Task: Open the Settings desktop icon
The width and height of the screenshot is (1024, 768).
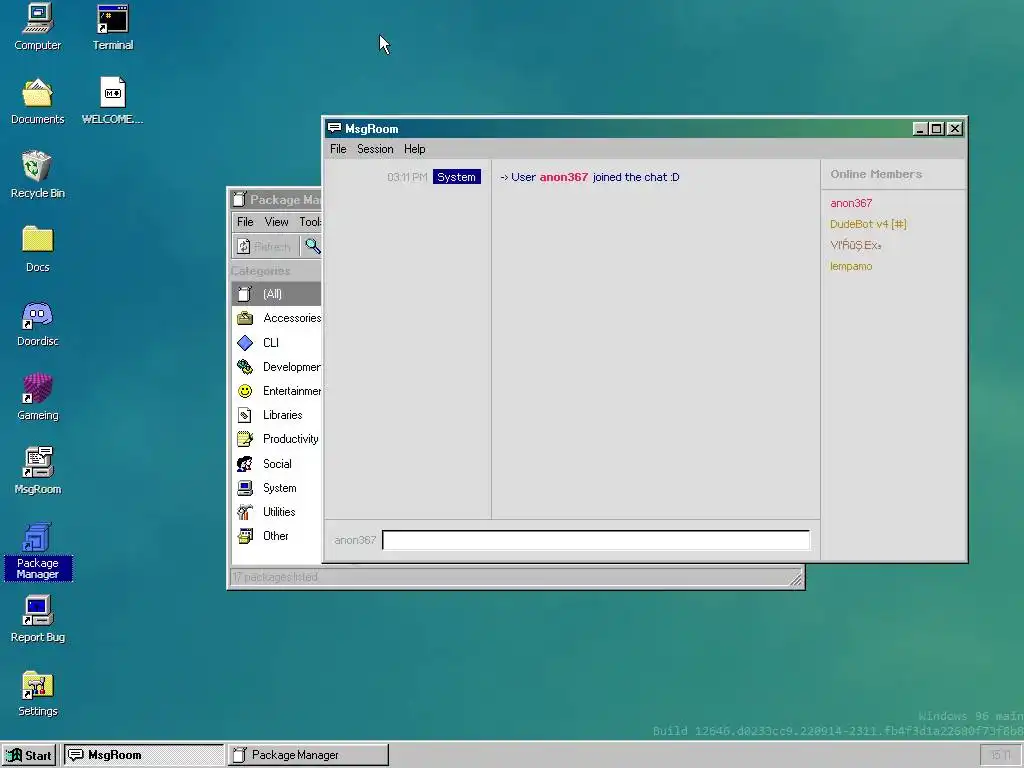Action: click(37, 693)
